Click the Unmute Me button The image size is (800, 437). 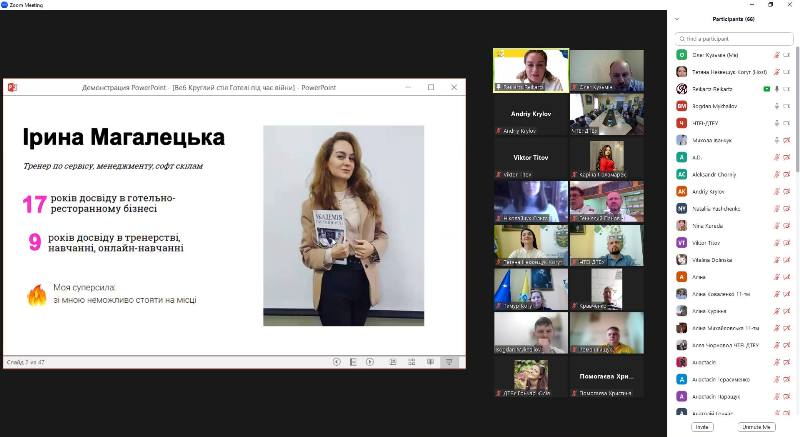click(756, 427)
